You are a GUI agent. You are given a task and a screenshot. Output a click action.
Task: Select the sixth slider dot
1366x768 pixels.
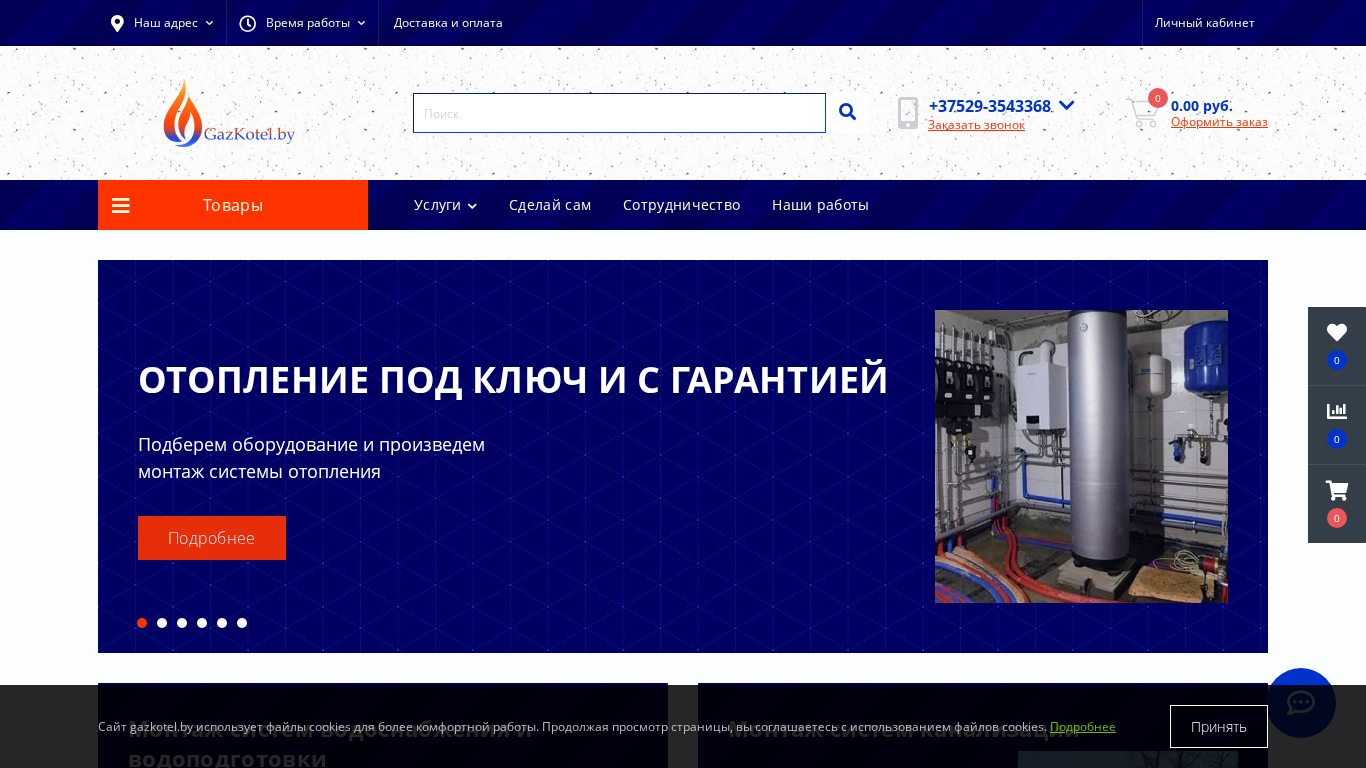[x=242, y=623]
